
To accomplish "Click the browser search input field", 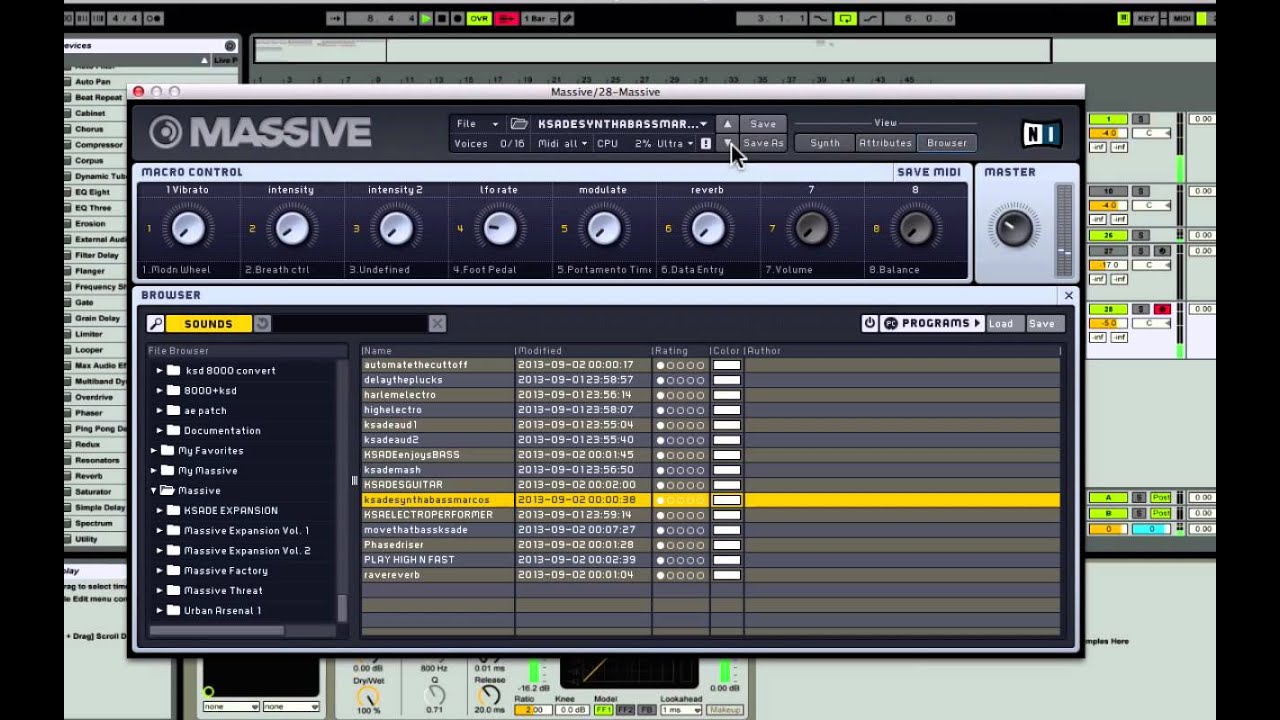I will point(350,324).
